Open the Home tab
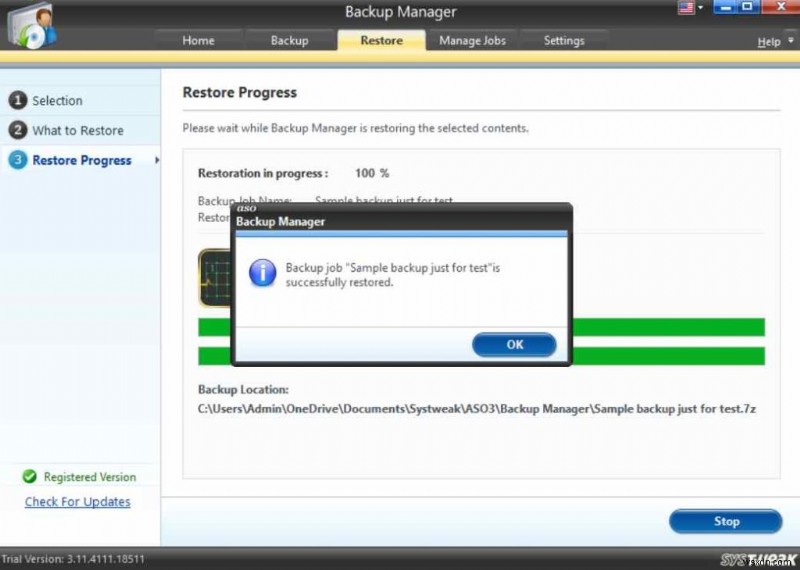The image size is (800, 570). coord(198,40)
